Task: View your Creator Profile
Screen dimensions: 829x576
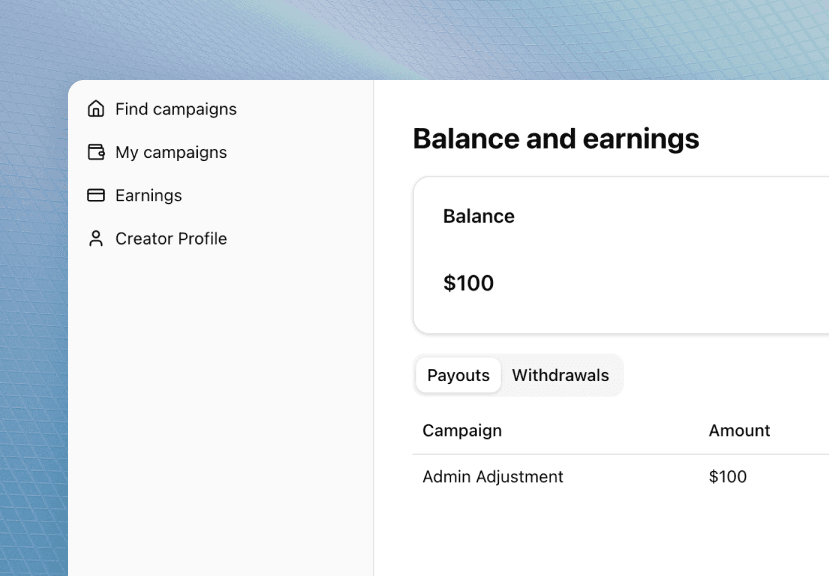Action: pos(170,238)
